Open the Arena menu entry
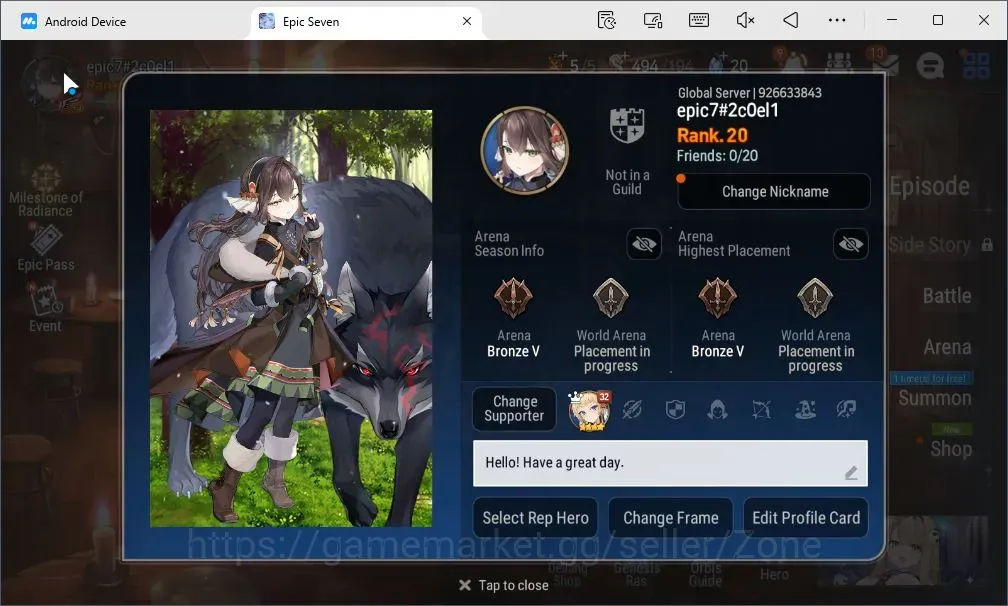Viewport: 1008px width, 606px height. (947, 348)
